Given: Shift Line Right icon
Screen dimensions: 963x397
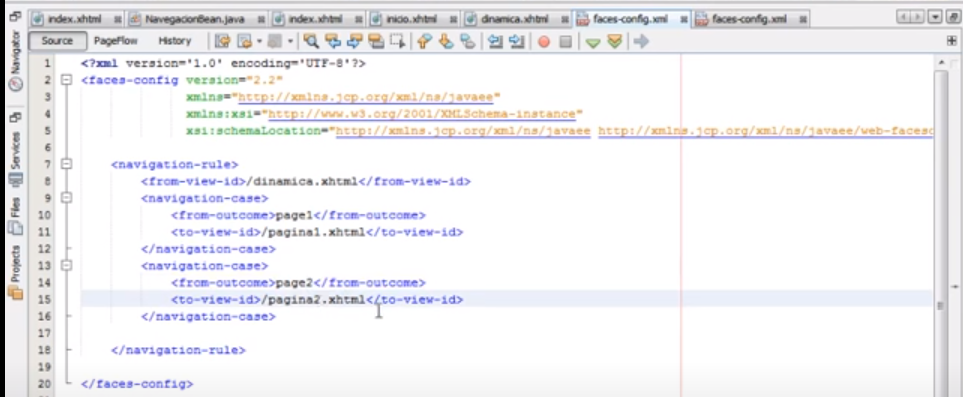Looking at the screenshot, I should pos(517,41).
